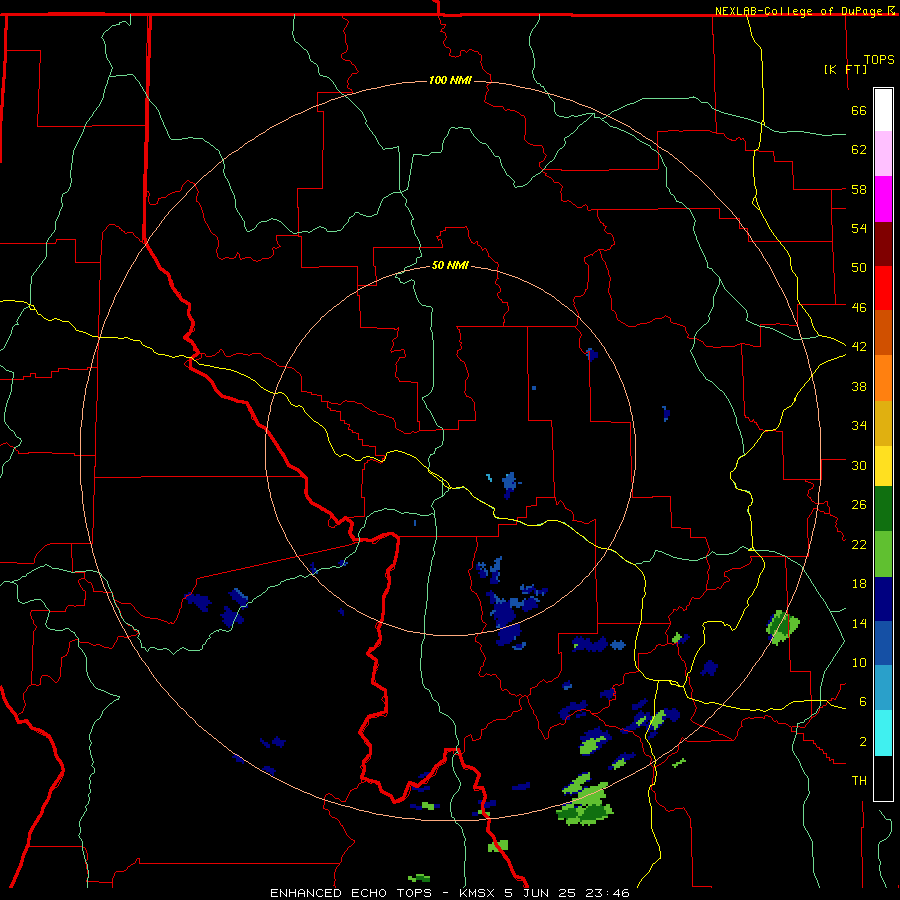Select the 50 NMI range ring label
Image resolution: width=900 pixels, height=900 pixels.
450,265
